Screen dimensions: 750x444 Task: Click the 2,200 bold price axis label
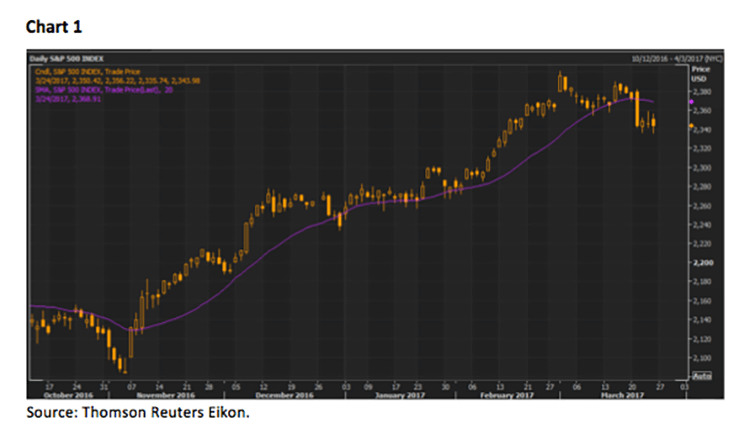click(x=701, y=262)
